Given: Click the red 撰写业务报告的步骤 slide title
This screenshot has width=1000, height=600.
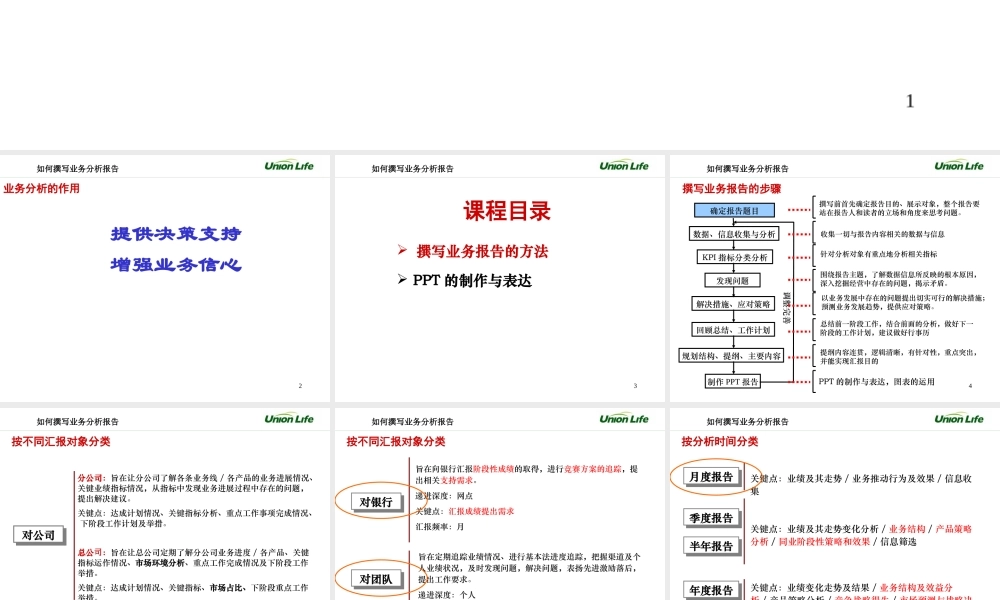Looking at the screenshot, I should [732, 188].
